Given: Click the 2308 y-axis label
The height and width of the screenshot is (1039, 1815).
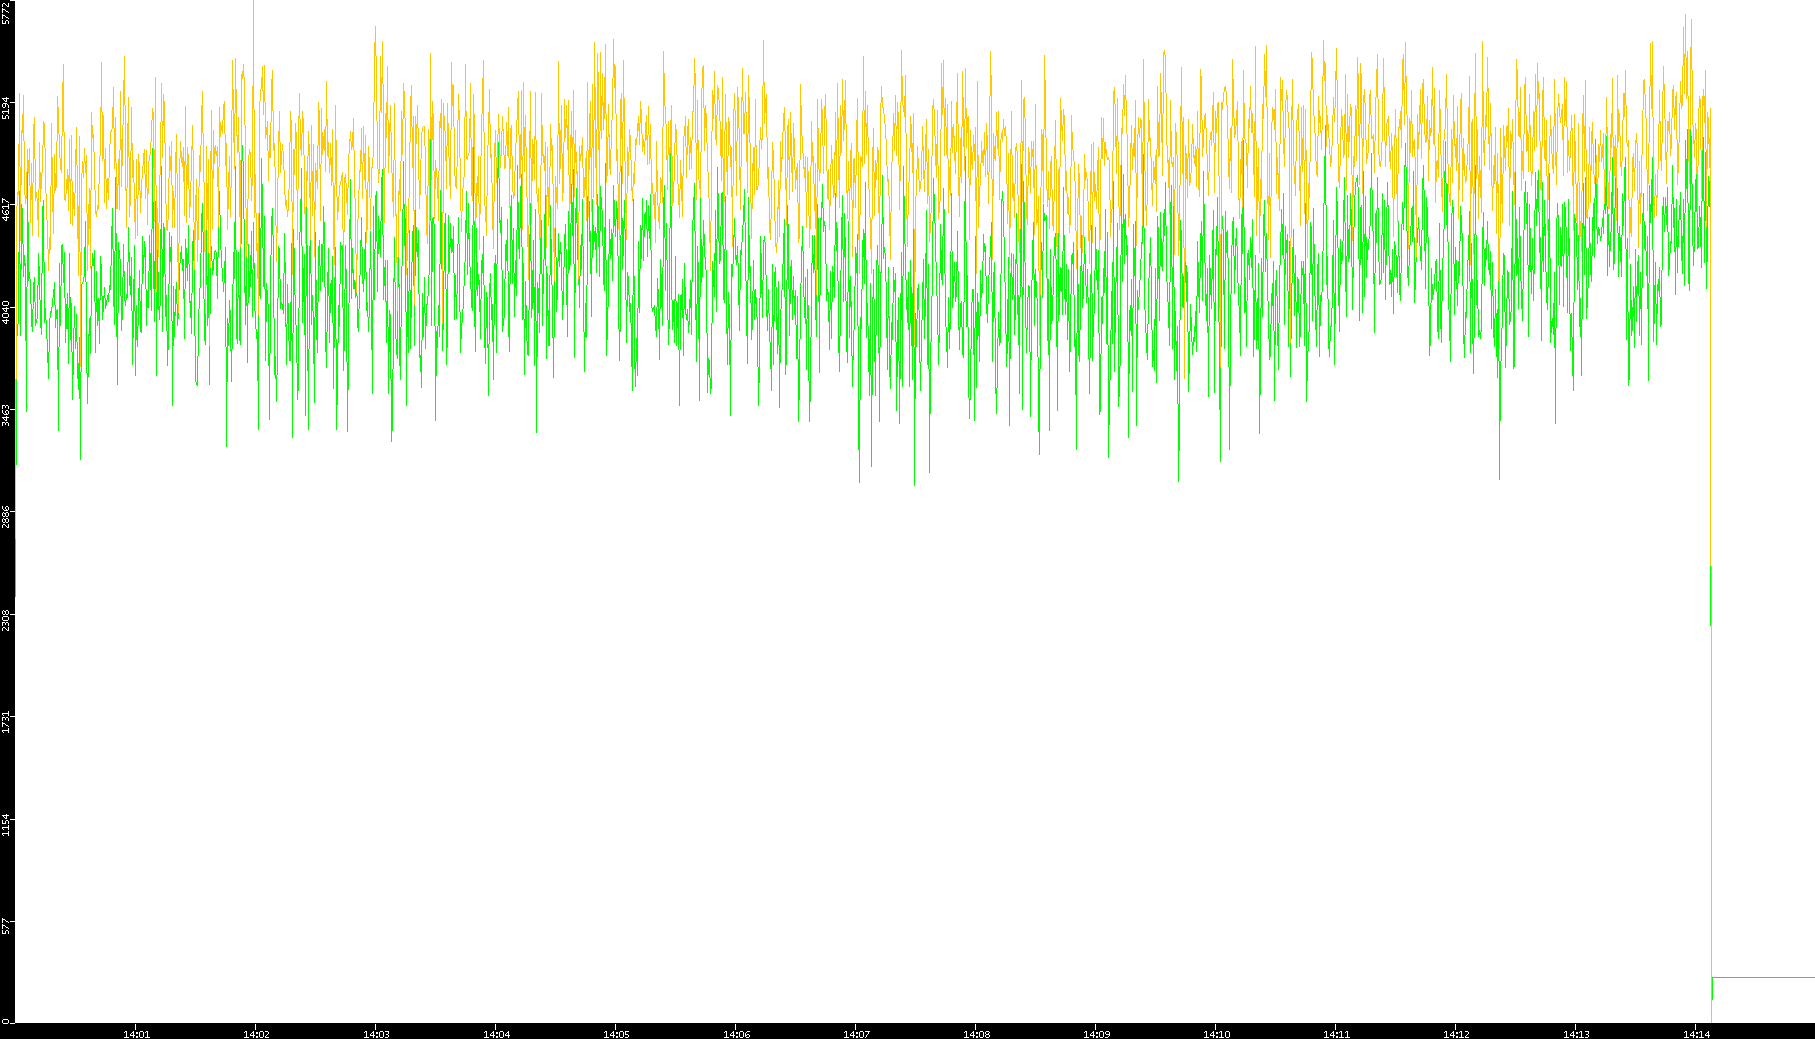Looking at the screenshot, I should click(x=6, y=620).
